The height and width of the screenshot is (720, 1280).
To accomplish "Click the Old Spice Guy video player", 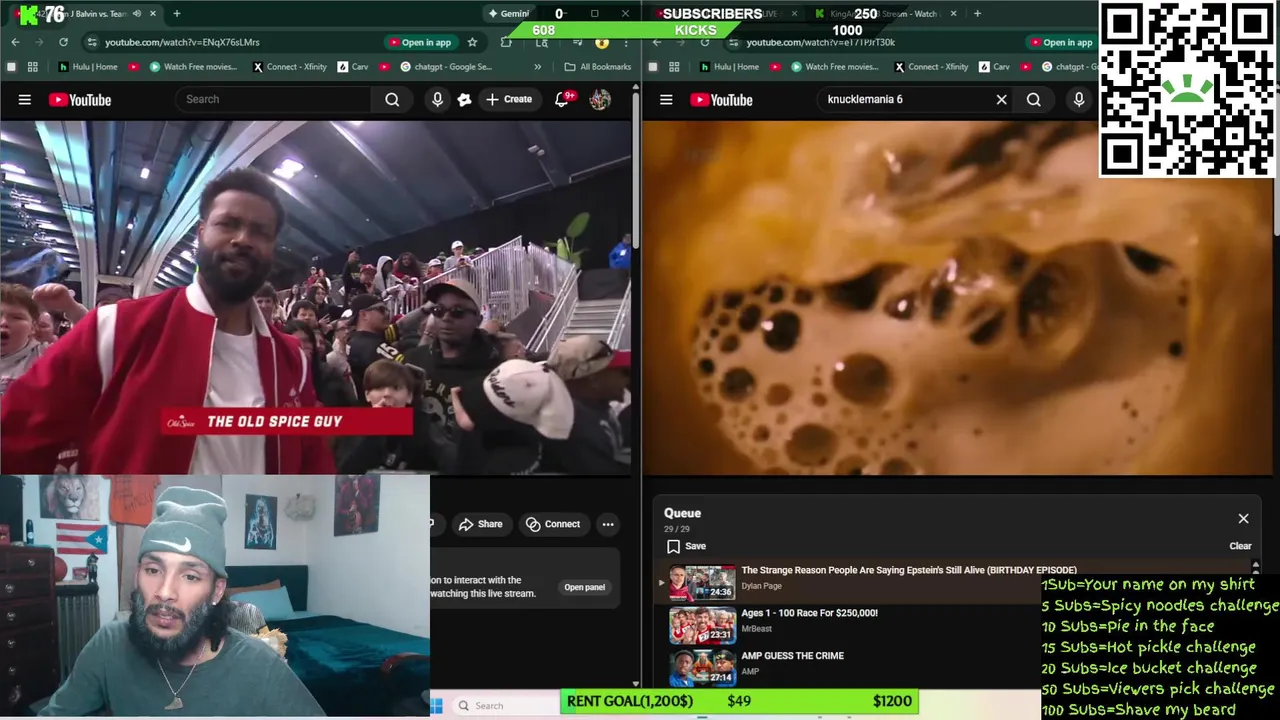I will 316,297.
